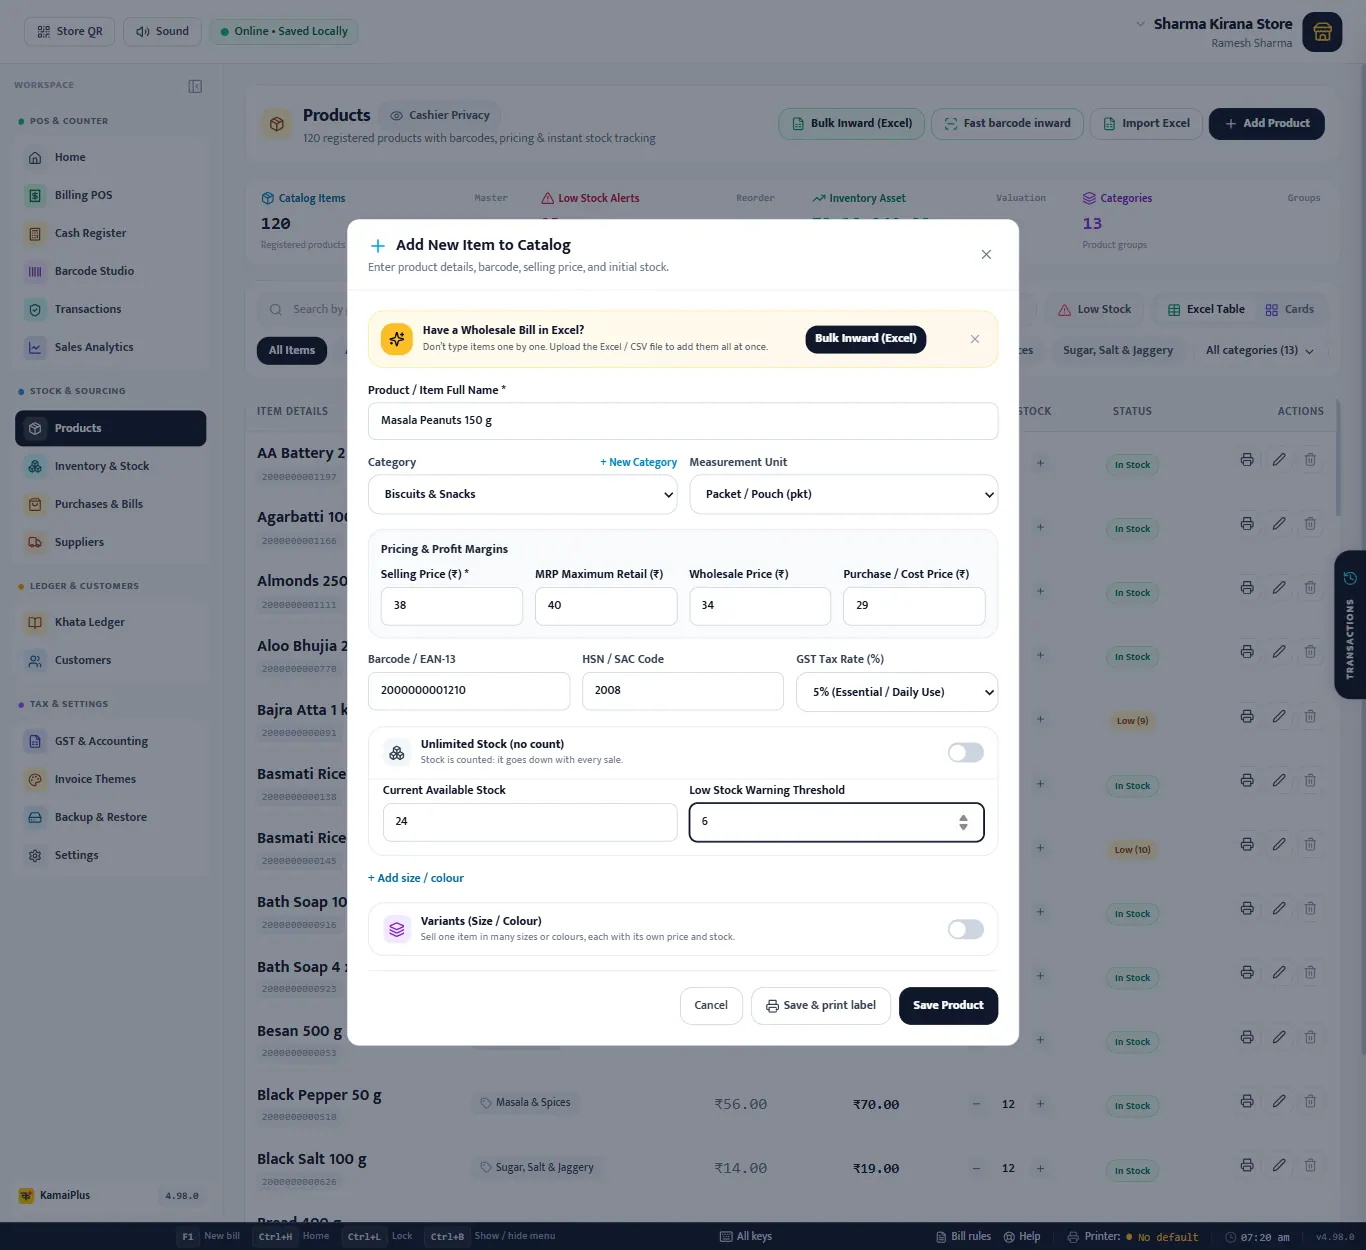Click the Barcode Studio sidebar icon
1366x1250 pixels.
pyautogui.click(x=35, y=271)
